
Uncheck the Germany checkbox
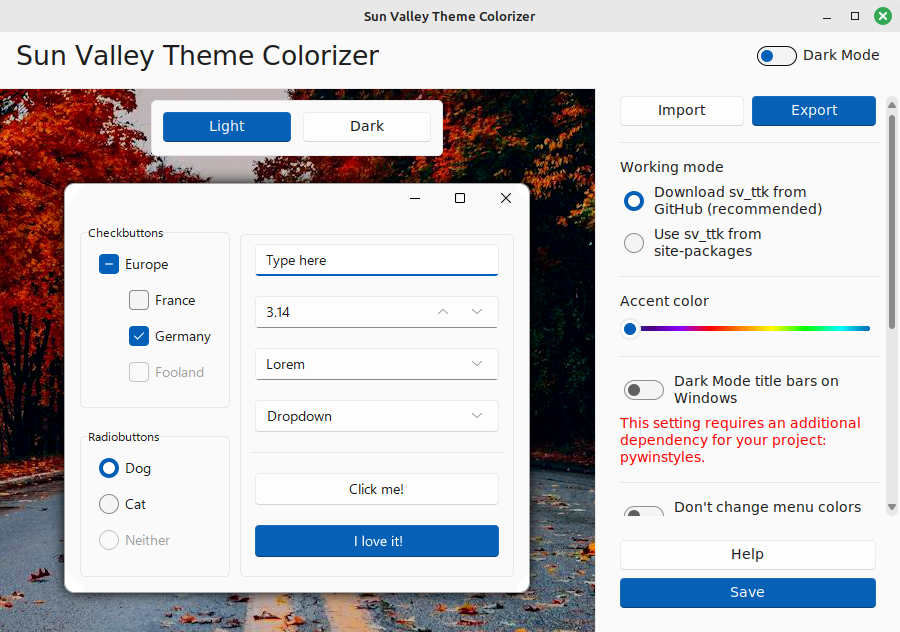[138, 336]
